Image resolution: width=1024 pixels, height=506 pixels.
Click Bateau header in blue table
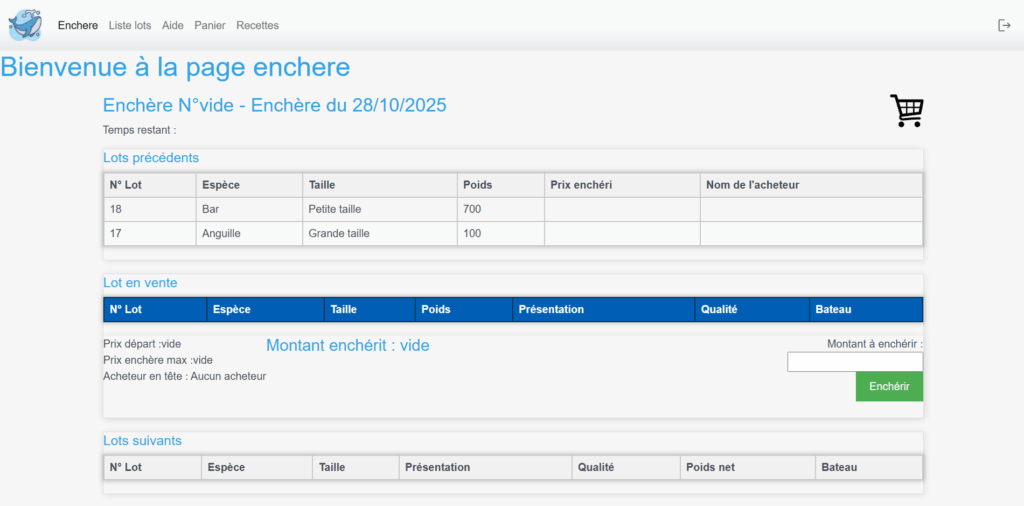coord(833,310)
